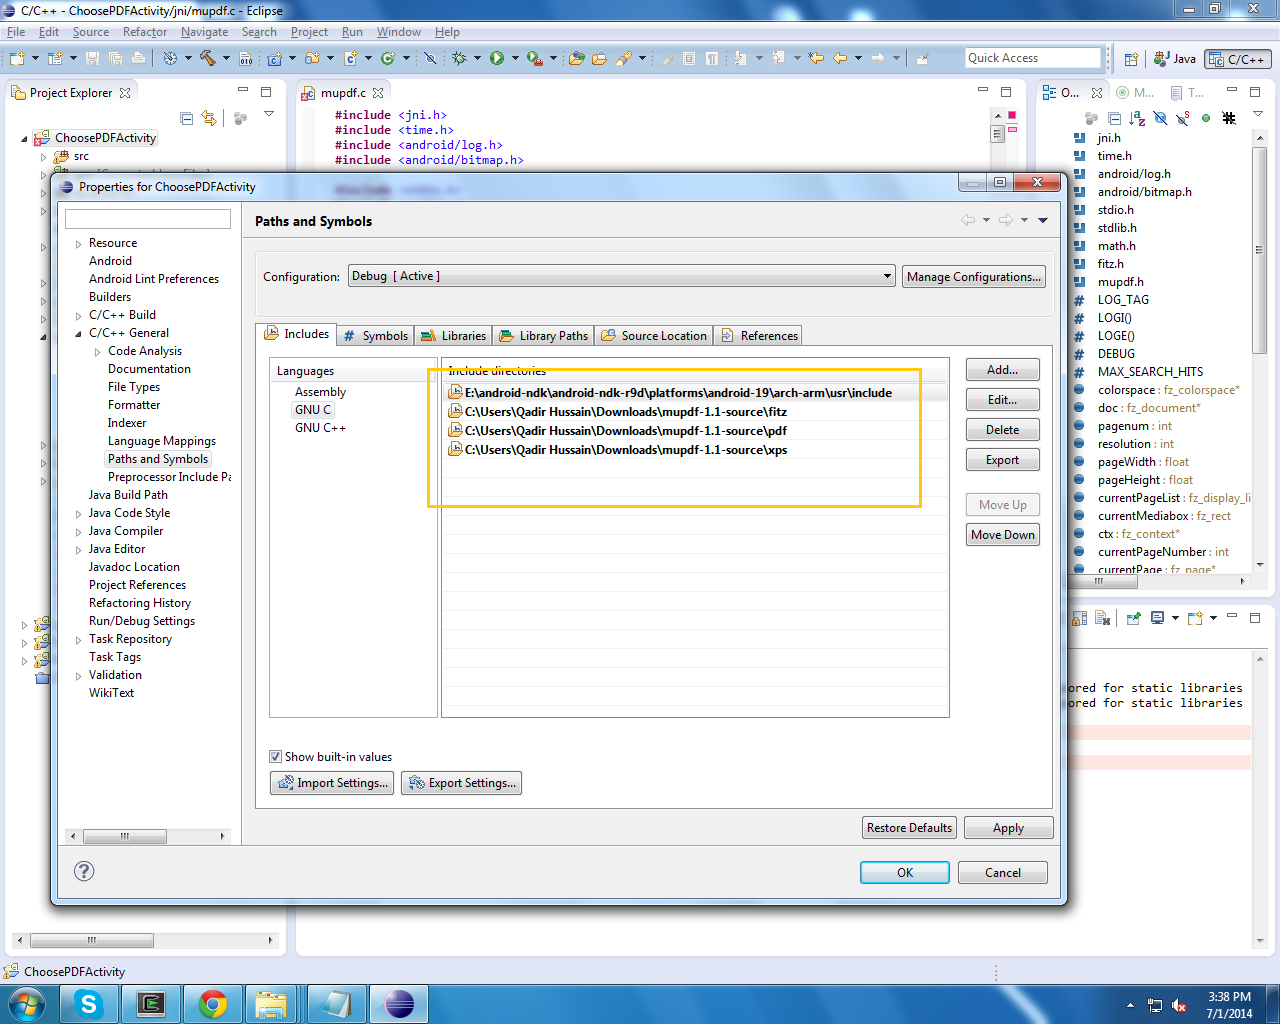Click Link with Editor in Project Explorer
The image size is (1280, 1024).
coord(208,118)
